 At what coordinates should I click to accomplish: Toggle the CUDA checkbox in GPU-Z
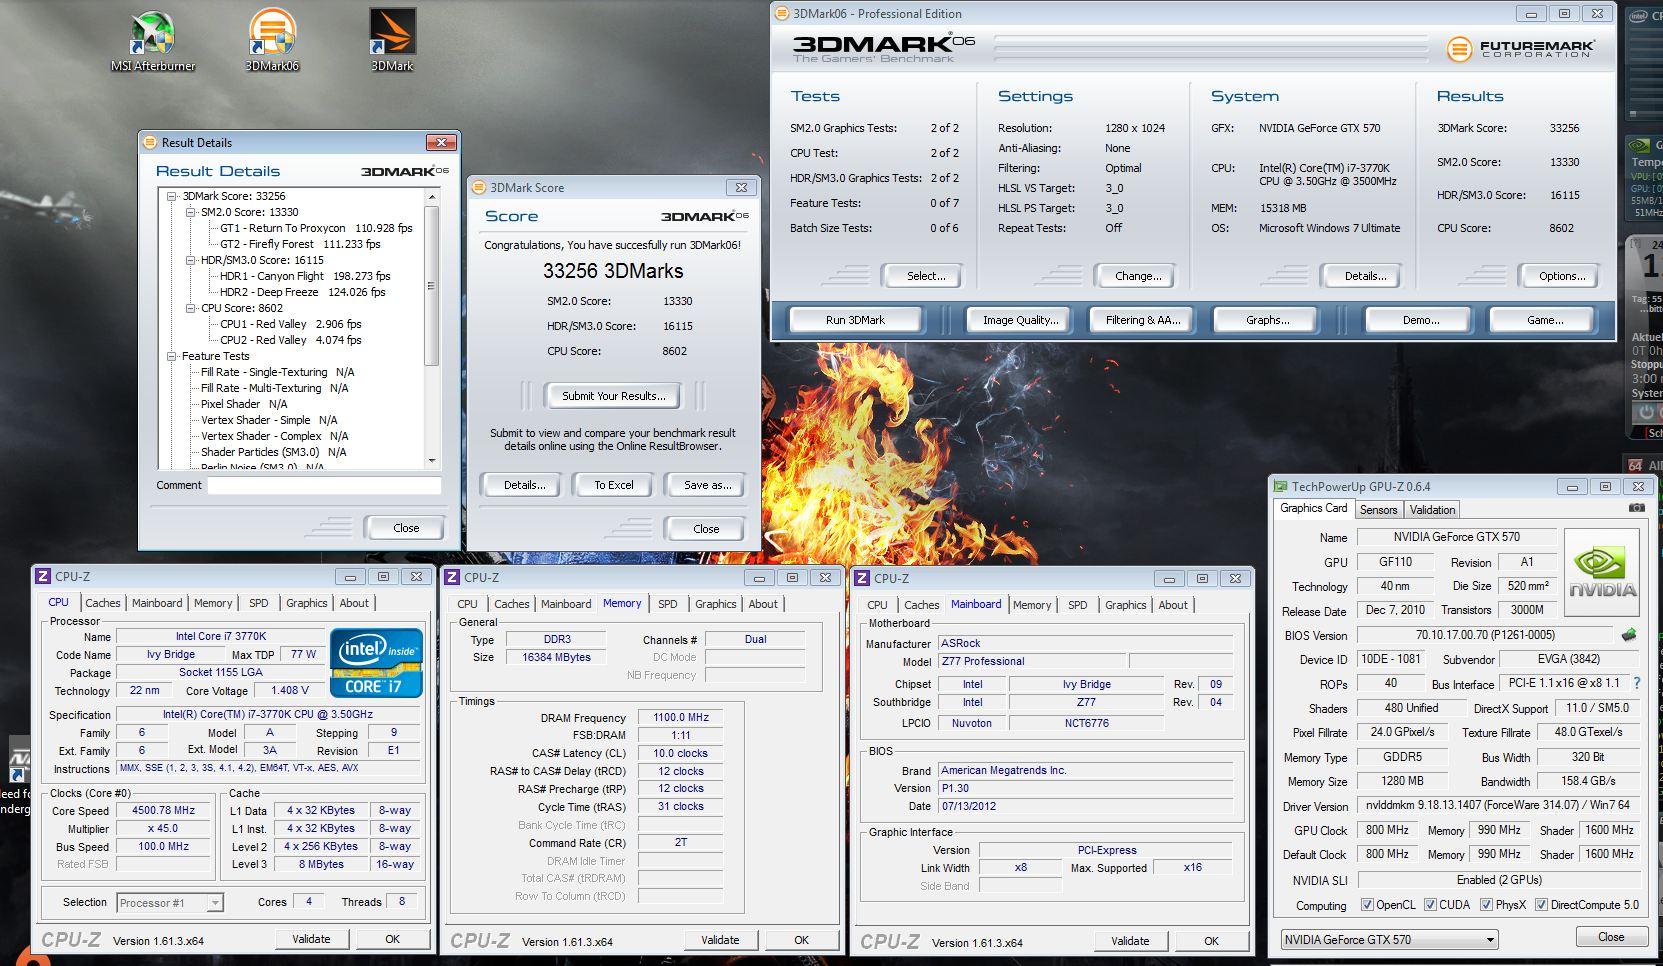[1430, 905]
